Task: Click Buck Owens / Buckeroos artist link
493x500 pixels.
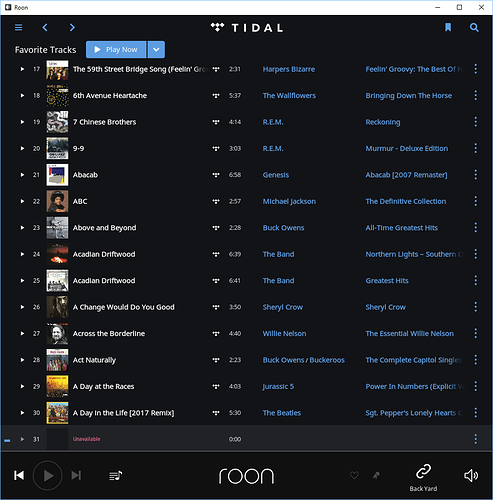Action: click(304, 360)
